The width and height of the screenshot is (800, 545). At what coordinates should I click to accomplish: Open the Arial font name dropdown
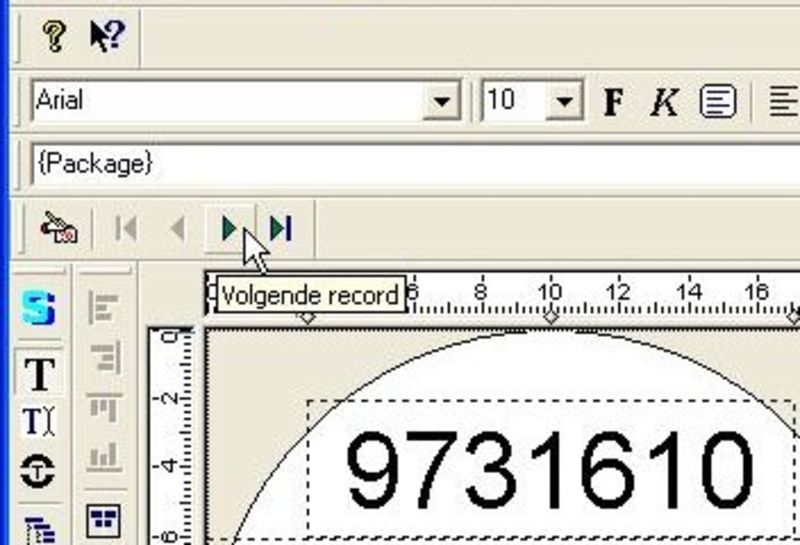[440, 101]
